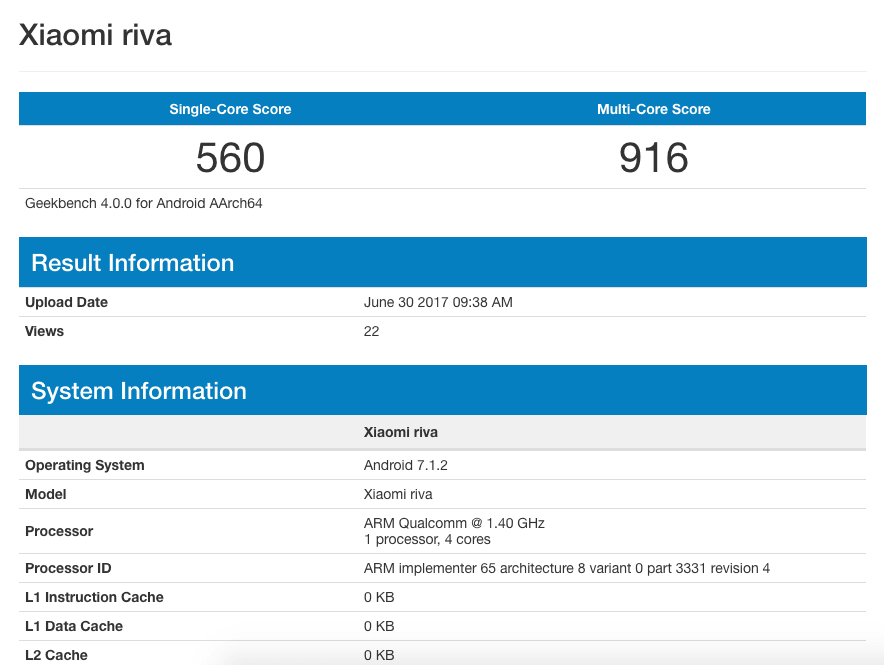Click the Result Information section header
This screenshot has width=884, height=665.
443,262
